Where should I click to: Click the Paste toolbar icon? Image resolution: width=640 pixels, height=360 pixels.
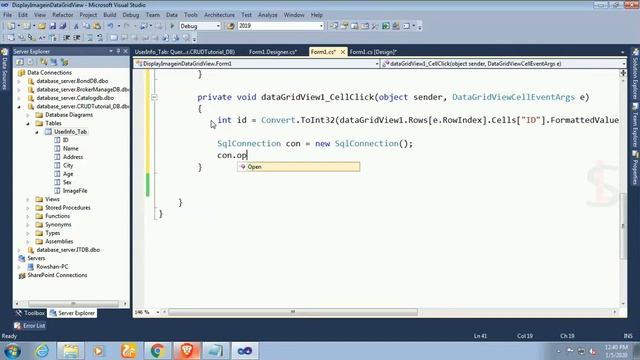tap(97, 26)
